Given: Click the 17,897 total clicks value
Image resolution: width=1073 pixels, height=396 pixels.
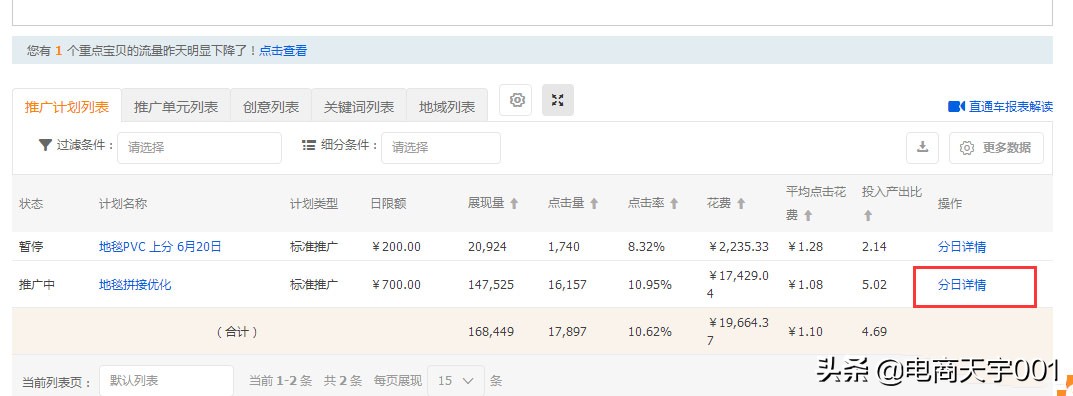Looking at the screenshot, I should (567, 332).
